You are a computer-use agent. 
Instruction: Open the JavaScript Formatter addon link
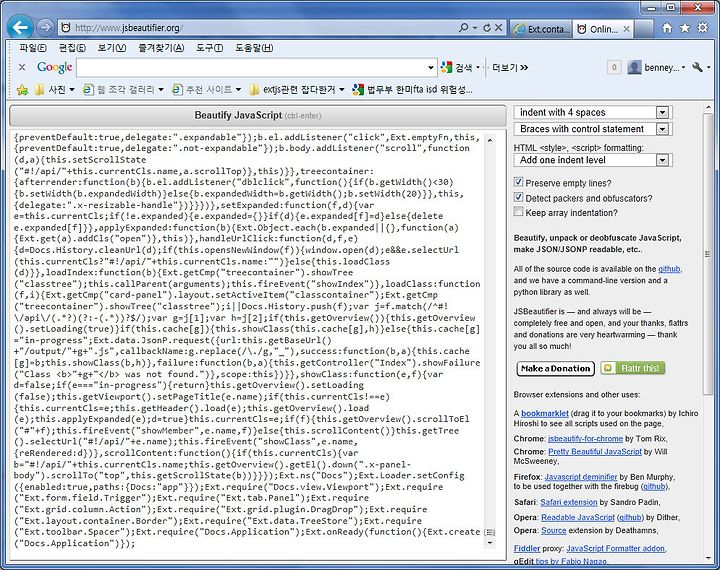click(615, 548)
